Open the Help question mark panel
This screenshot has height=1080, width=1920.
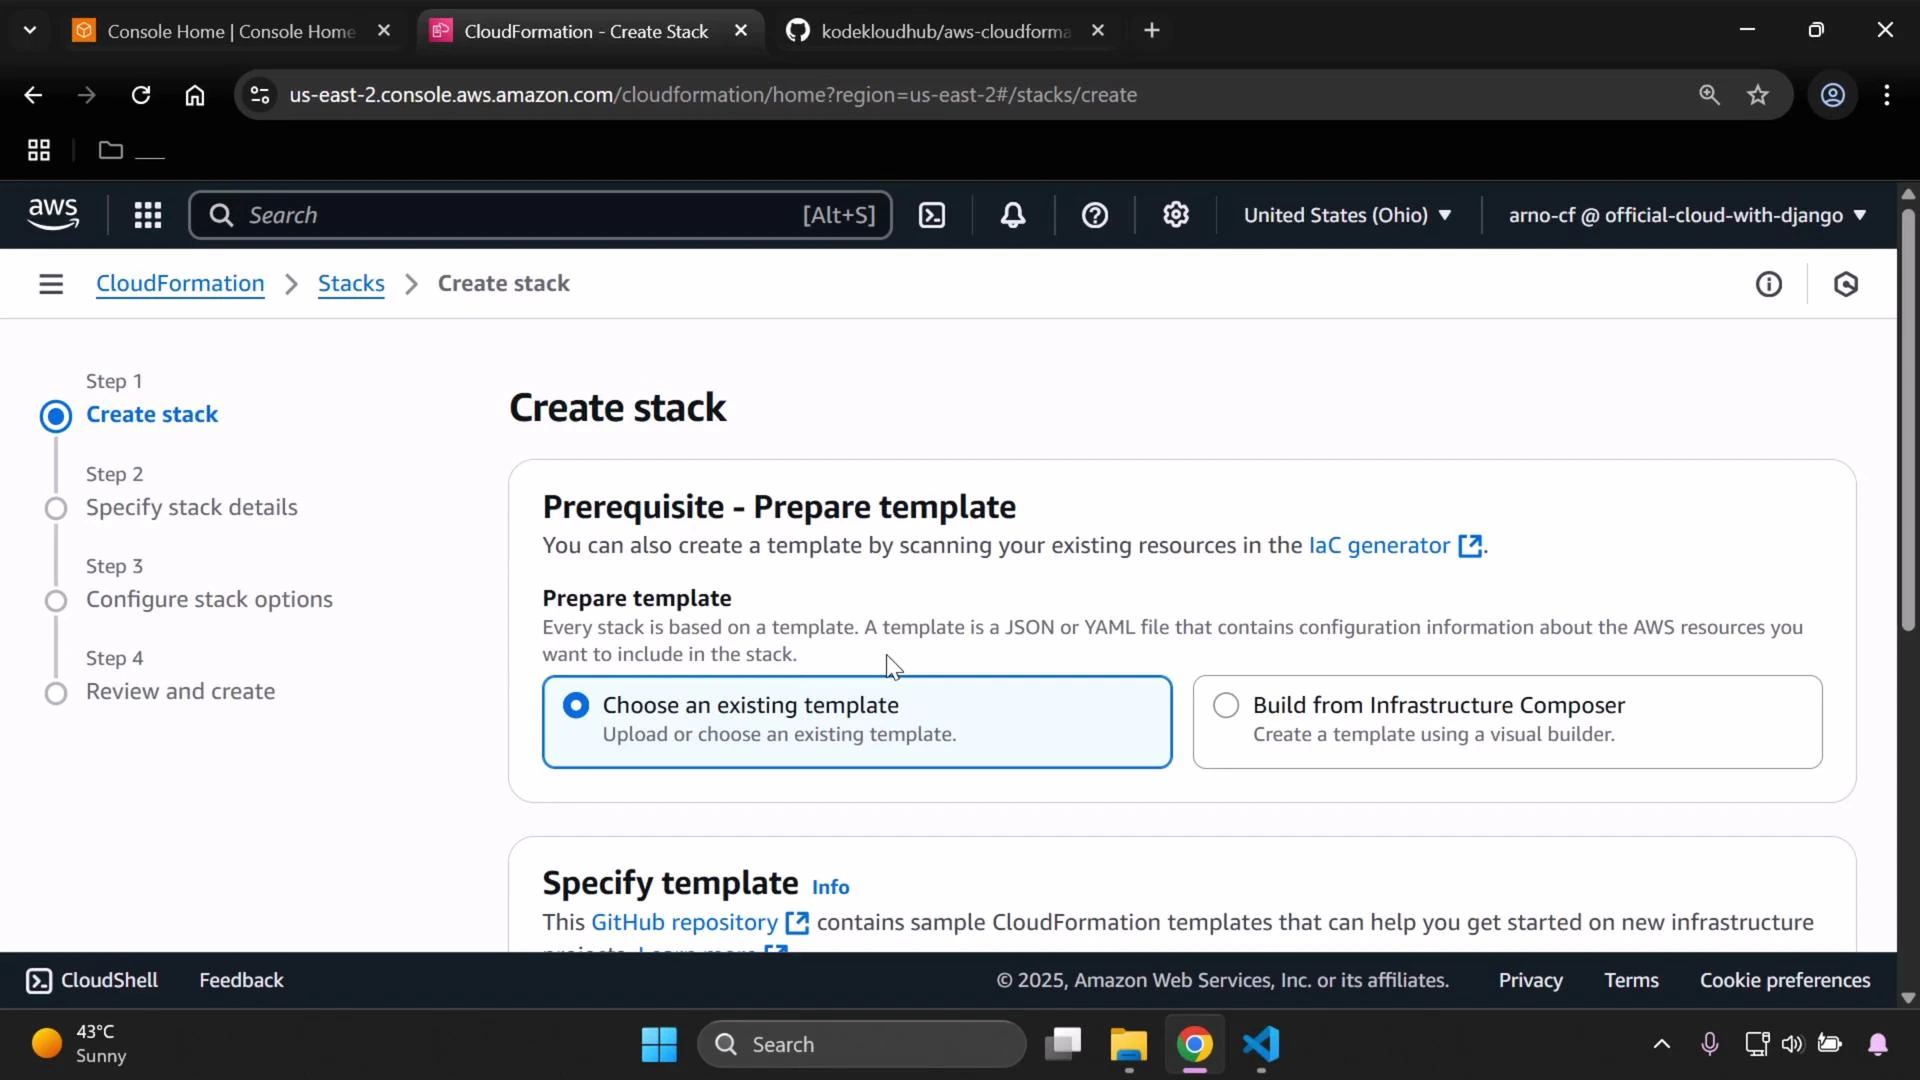1096,214
